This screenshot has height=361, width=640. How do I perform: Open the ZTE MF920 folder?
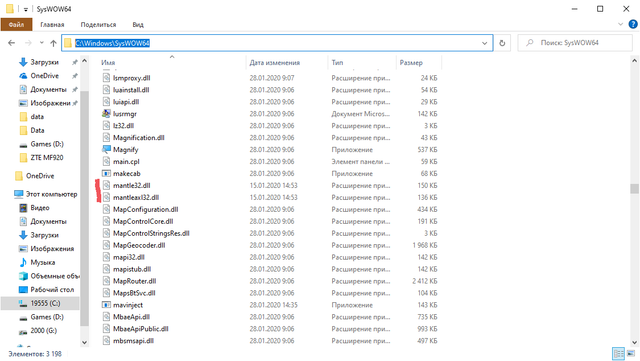(x=47, y=158)
